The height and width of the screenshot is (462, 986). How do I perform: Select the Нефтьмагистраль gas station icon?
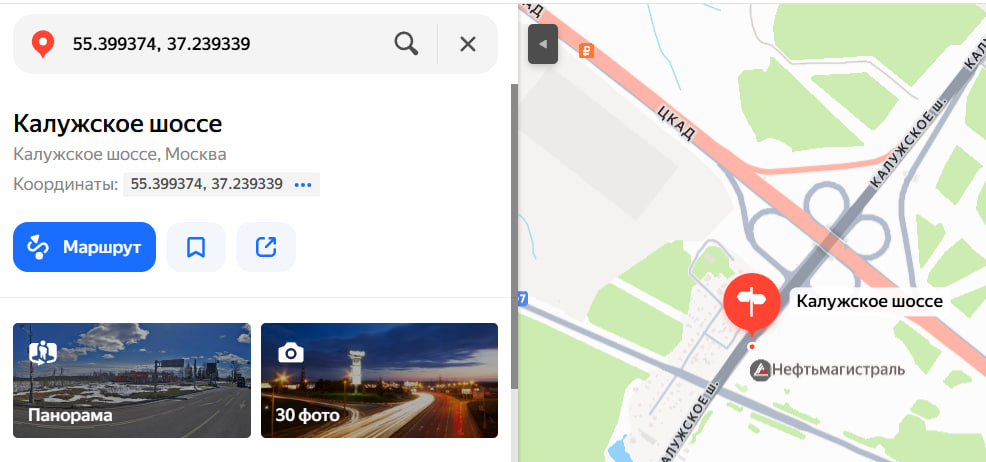[760, 370]
